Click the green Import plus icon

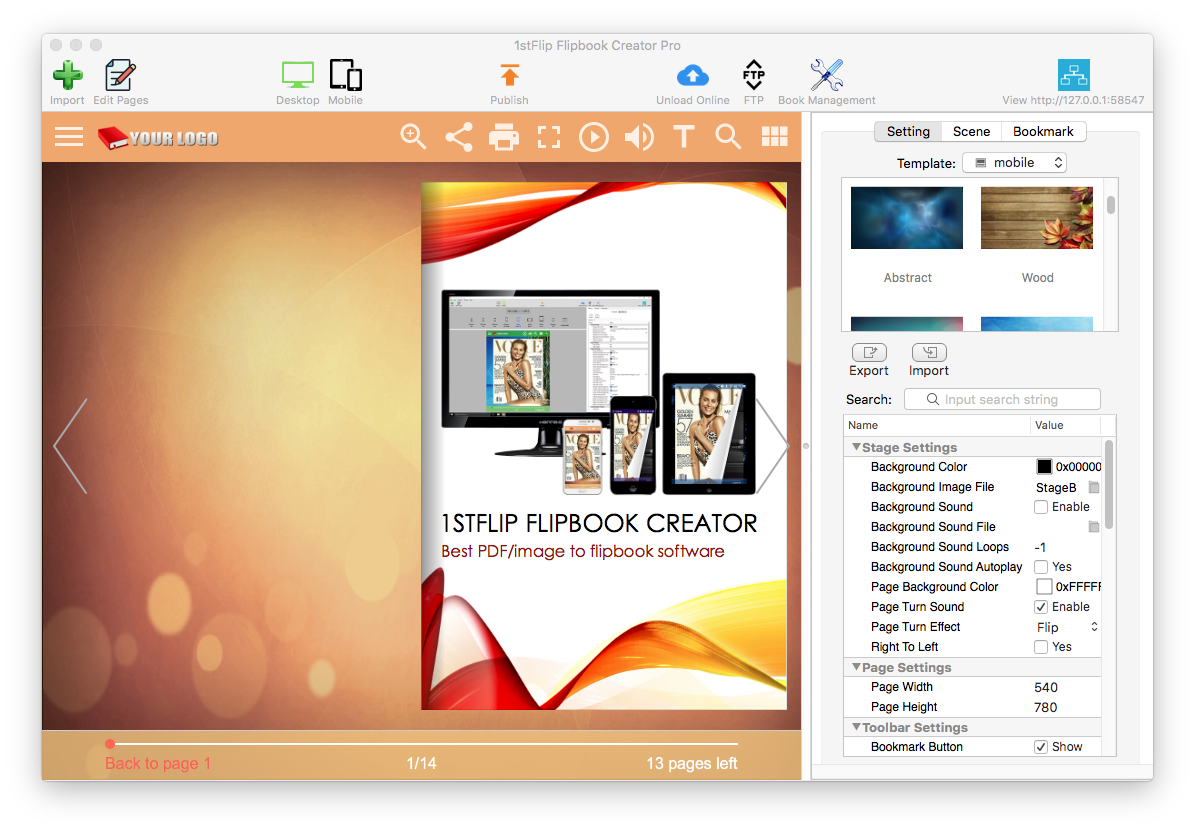[x=67, y=75]
